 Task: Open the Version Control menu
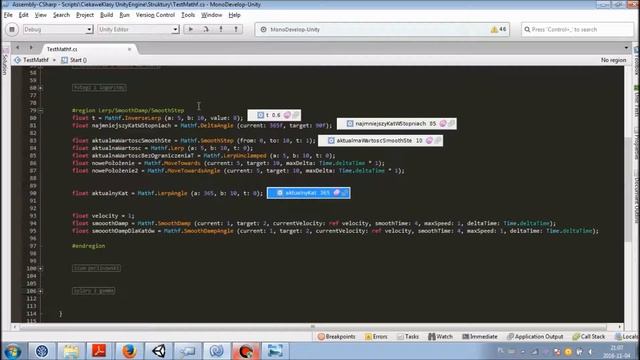coord(155,15)
